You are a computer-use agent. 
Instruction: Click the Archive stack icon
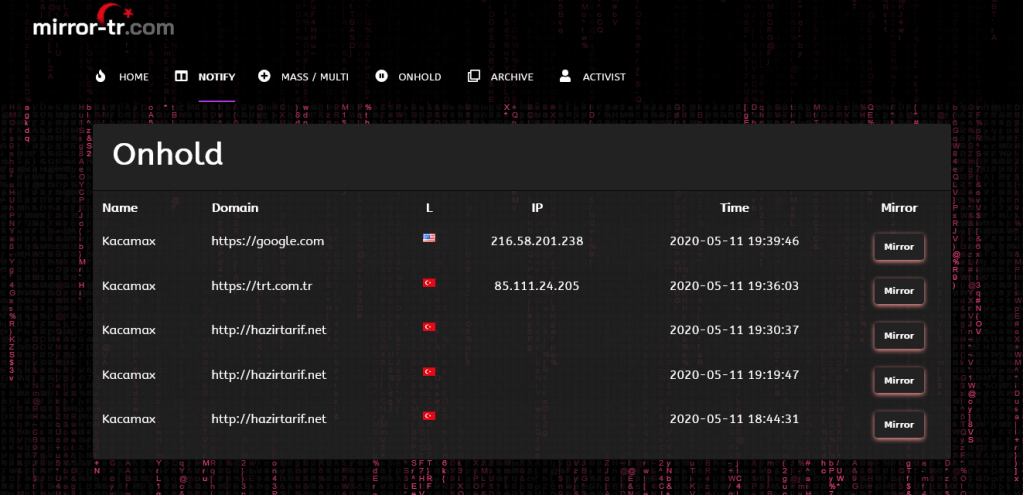pyautogui.click(x=474, y=76)
